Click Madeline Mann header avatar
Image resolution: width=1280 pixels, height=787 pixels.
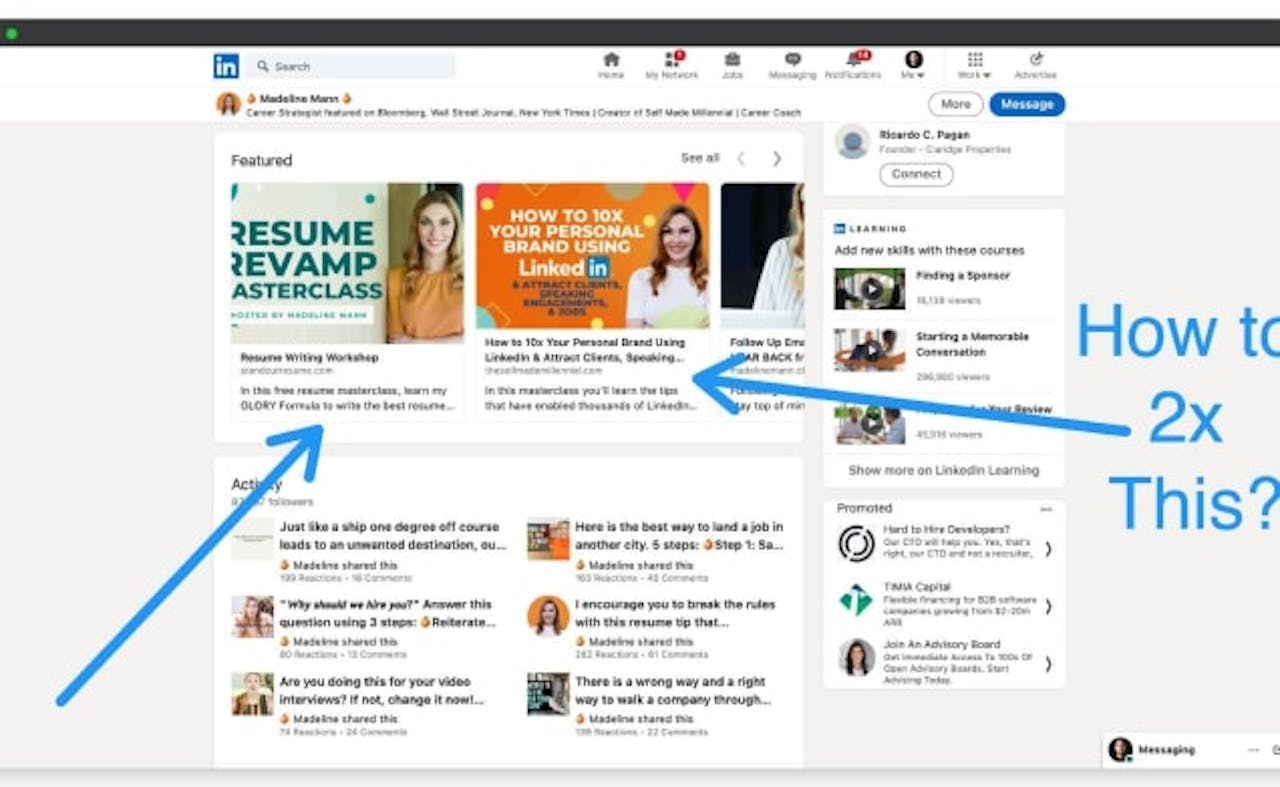click(x=228, y=104)
